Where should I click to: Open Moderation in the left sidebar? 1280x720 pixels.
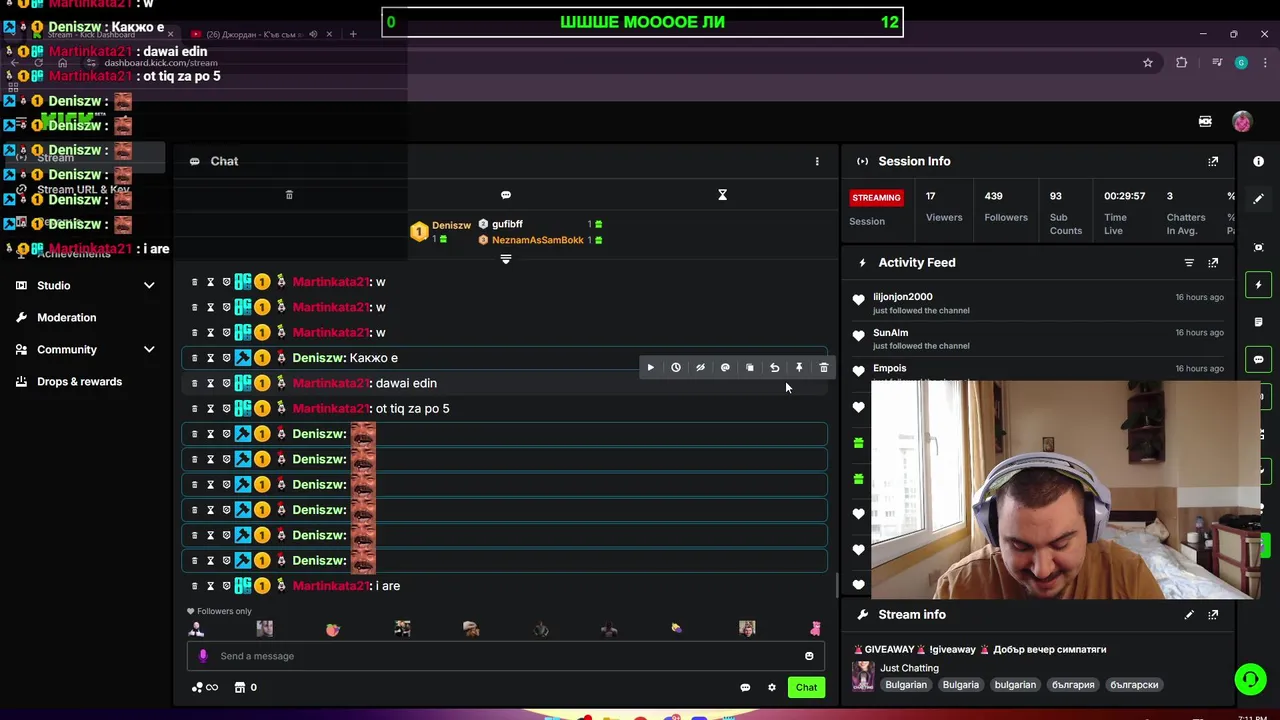66,318
